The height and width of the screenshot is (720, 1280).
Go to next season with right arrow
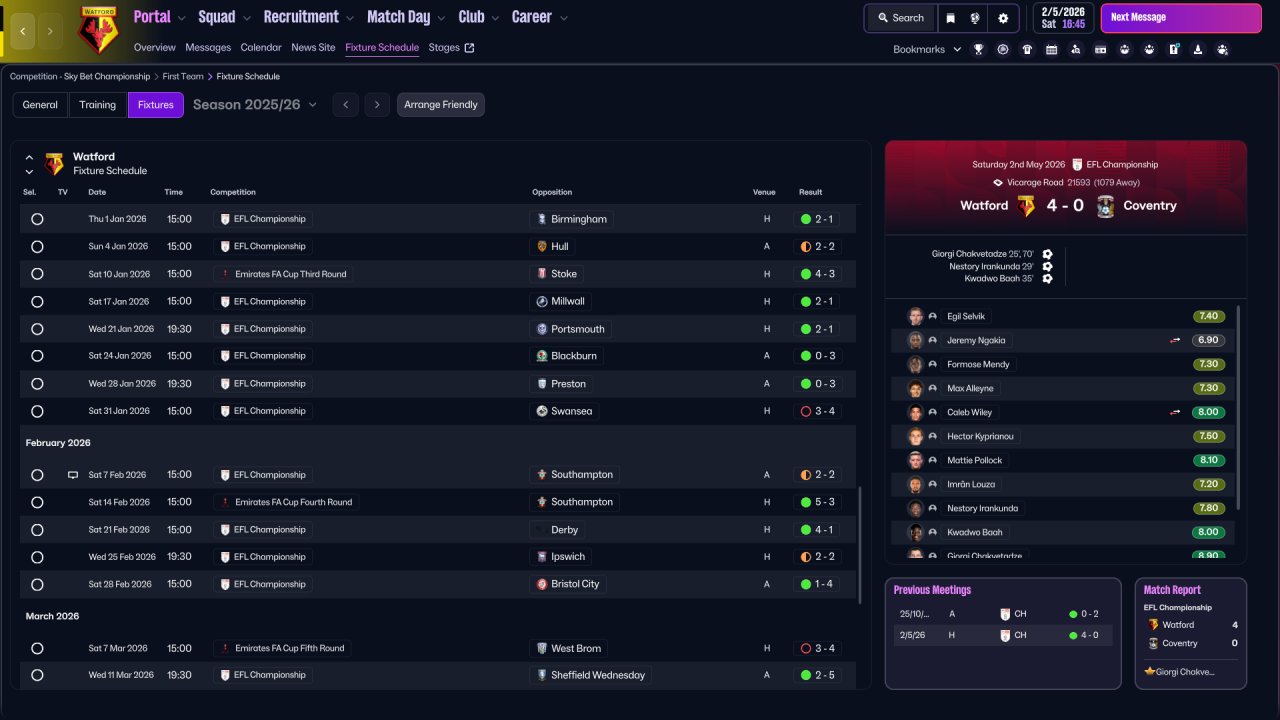pyautogui.click(x=377, y=105)
